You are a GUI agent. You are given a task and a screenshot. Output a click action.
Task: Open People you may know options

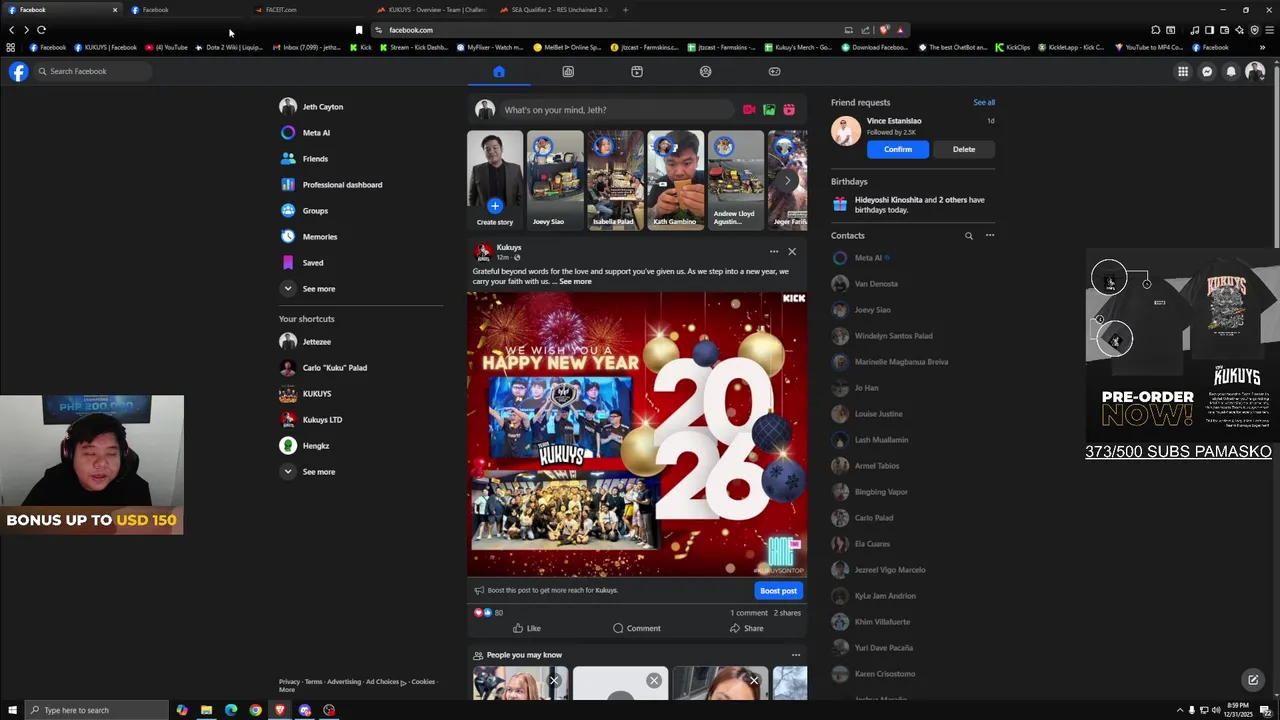click(x=796, y=656)
